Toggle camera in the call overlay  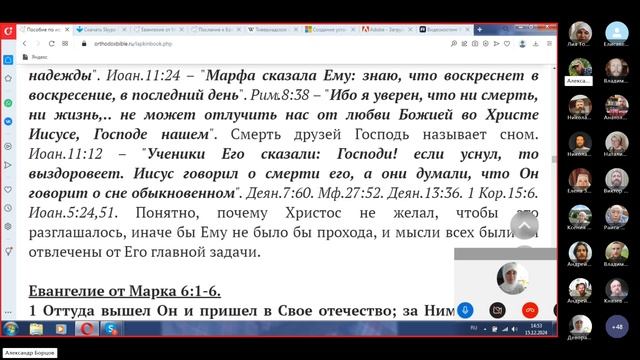point(497,310)
